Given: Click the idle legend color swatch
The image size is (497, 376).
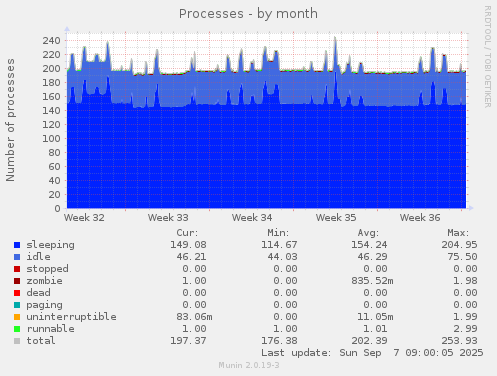Looking at the screenshot, I should click(17, 257).
